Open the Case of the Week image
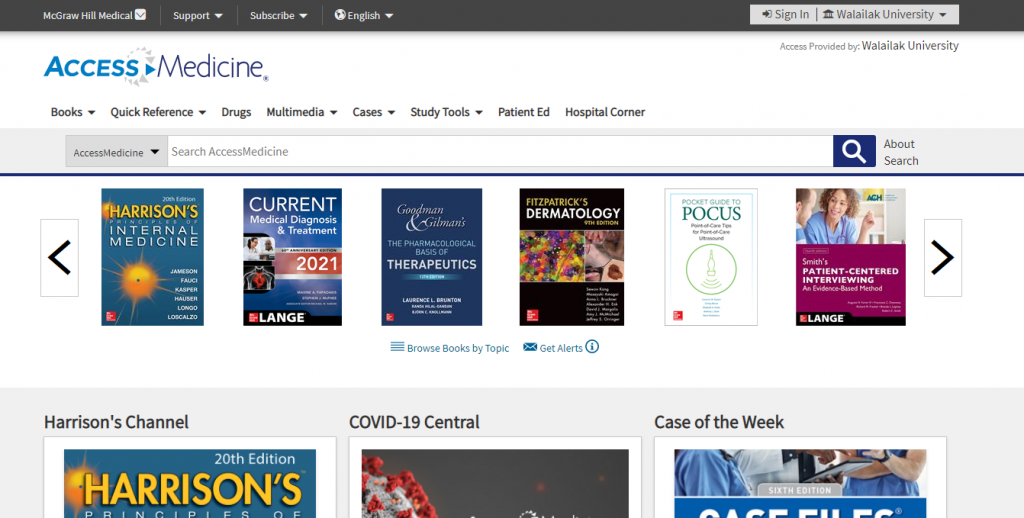The width and height of the screenshot is (1024, 518). [x=800, y=483]
